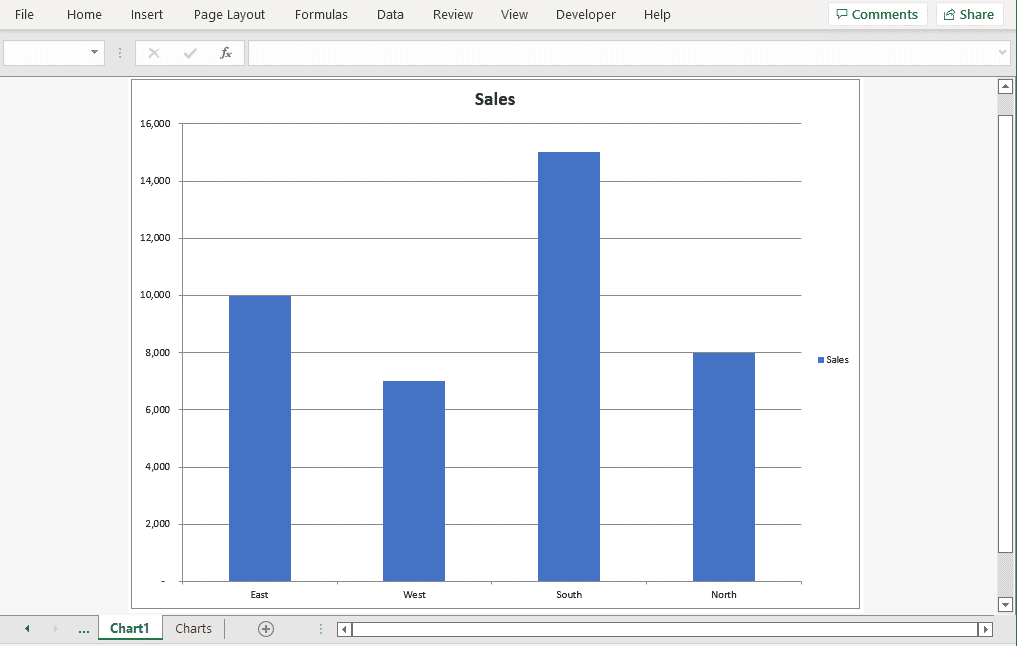This screenshot has height=646, width=1017.
Task: Click the previous sheet navigation arrow
Action: (27, 628)
